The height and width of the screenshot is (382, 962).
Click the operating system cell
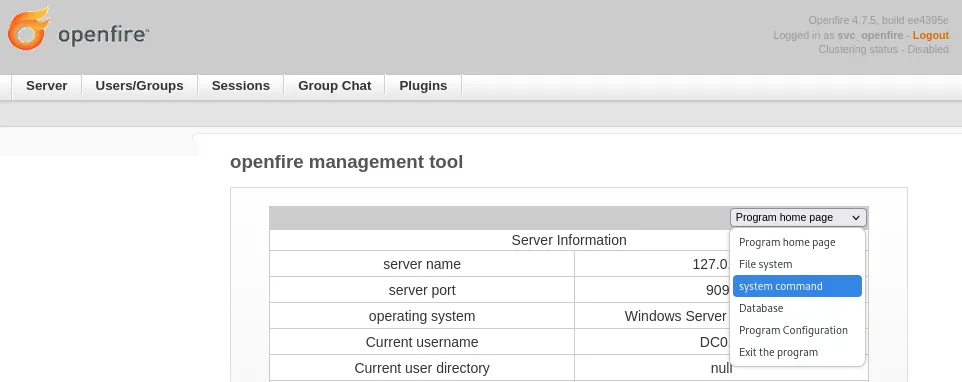pos(422,316)
